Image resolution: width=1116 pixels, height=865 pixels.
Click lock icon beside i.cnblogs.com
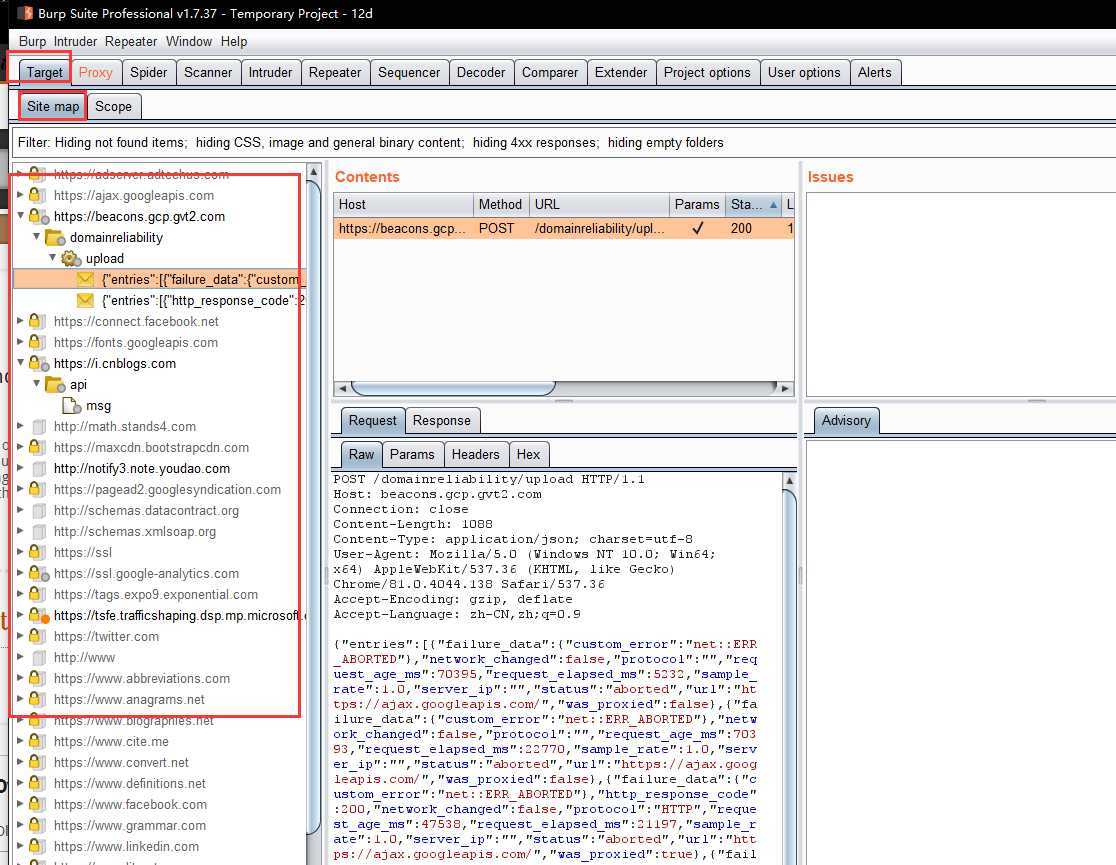pos(38,363)
